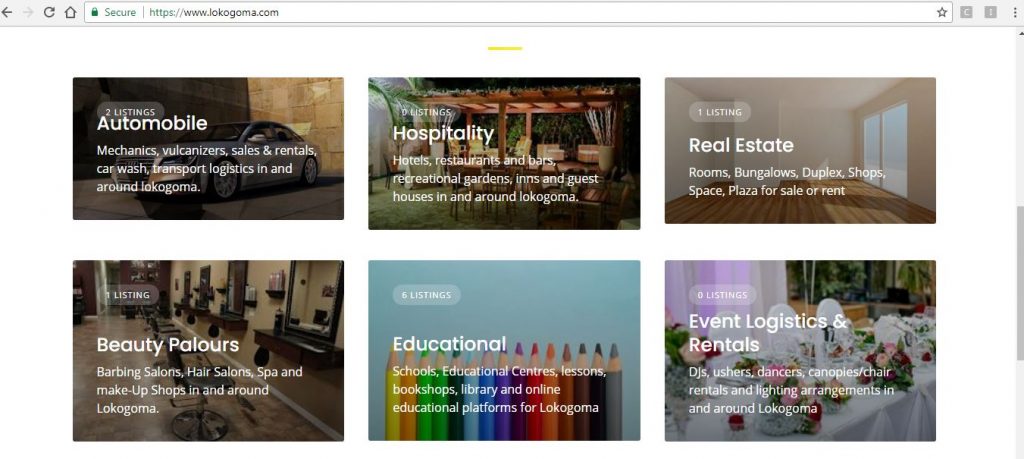Click the lokogoma.com URL address field
Screen dimensions: 1024x459
click(500, 12)
